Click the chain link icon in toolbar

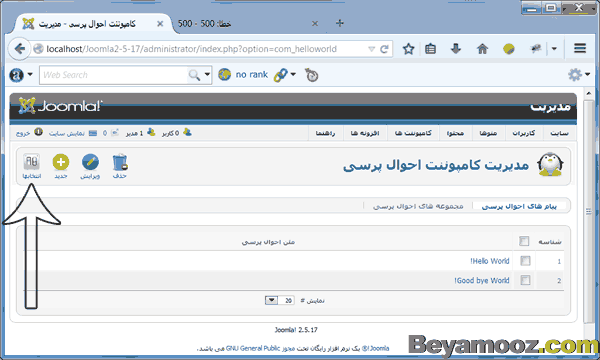pyautogui.click(x=280, y=75)
